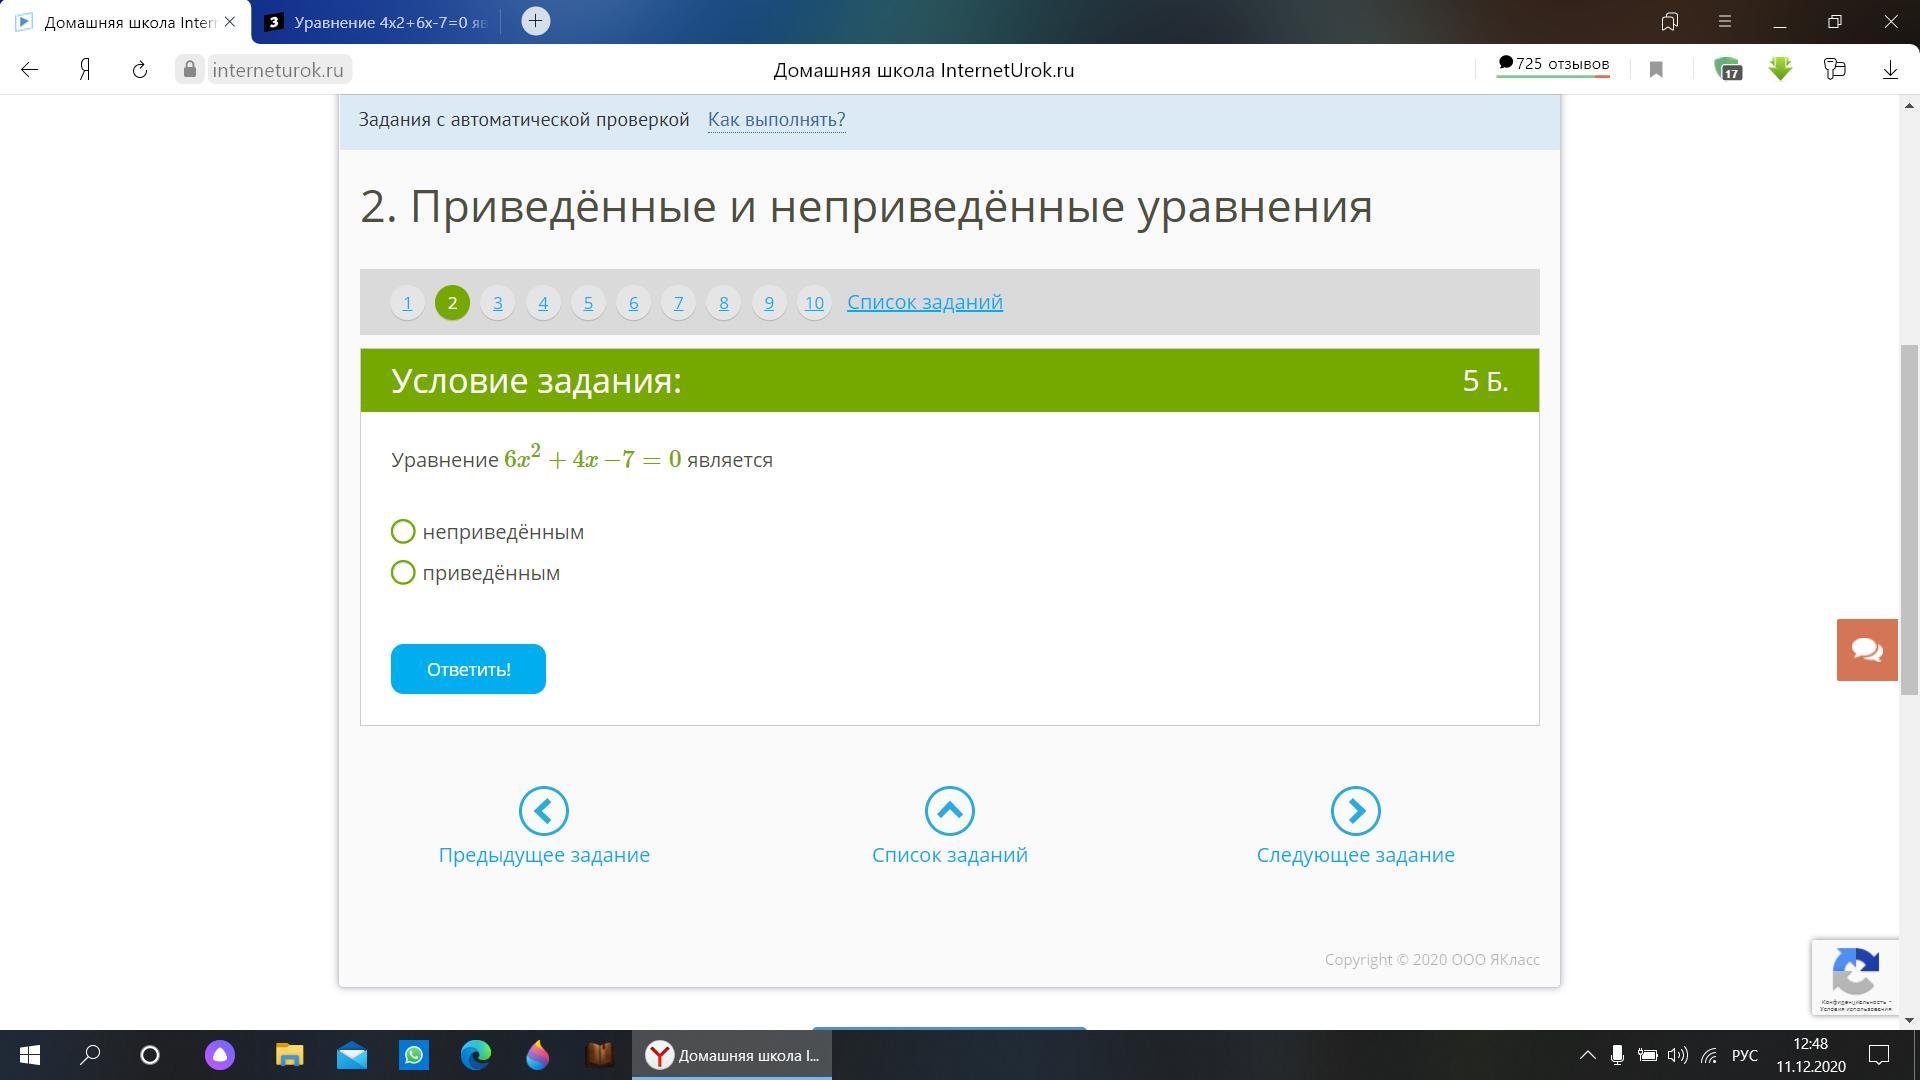Screen dimensions: 1920x1080
Task: Click the previous task arrow icon
Action: (543, 811)
